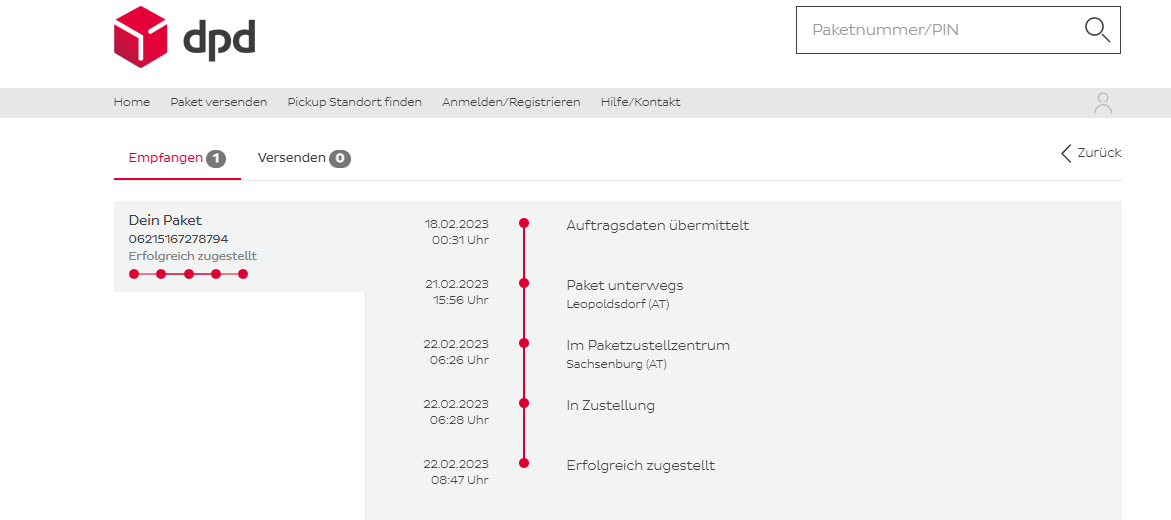Click the Zurück back chevron arrow
This screenshot has height=520, width=1171.
pyautogui.click(x=1066, y=153)
